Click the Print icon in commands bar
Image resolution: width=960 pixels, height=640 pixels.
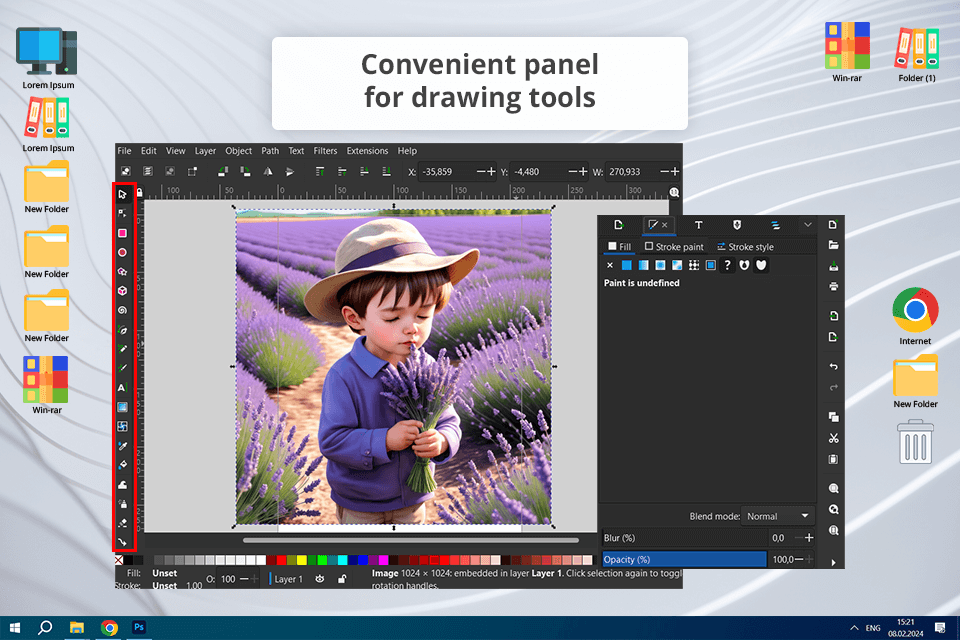pyautogui.click(x=833, y=287)
